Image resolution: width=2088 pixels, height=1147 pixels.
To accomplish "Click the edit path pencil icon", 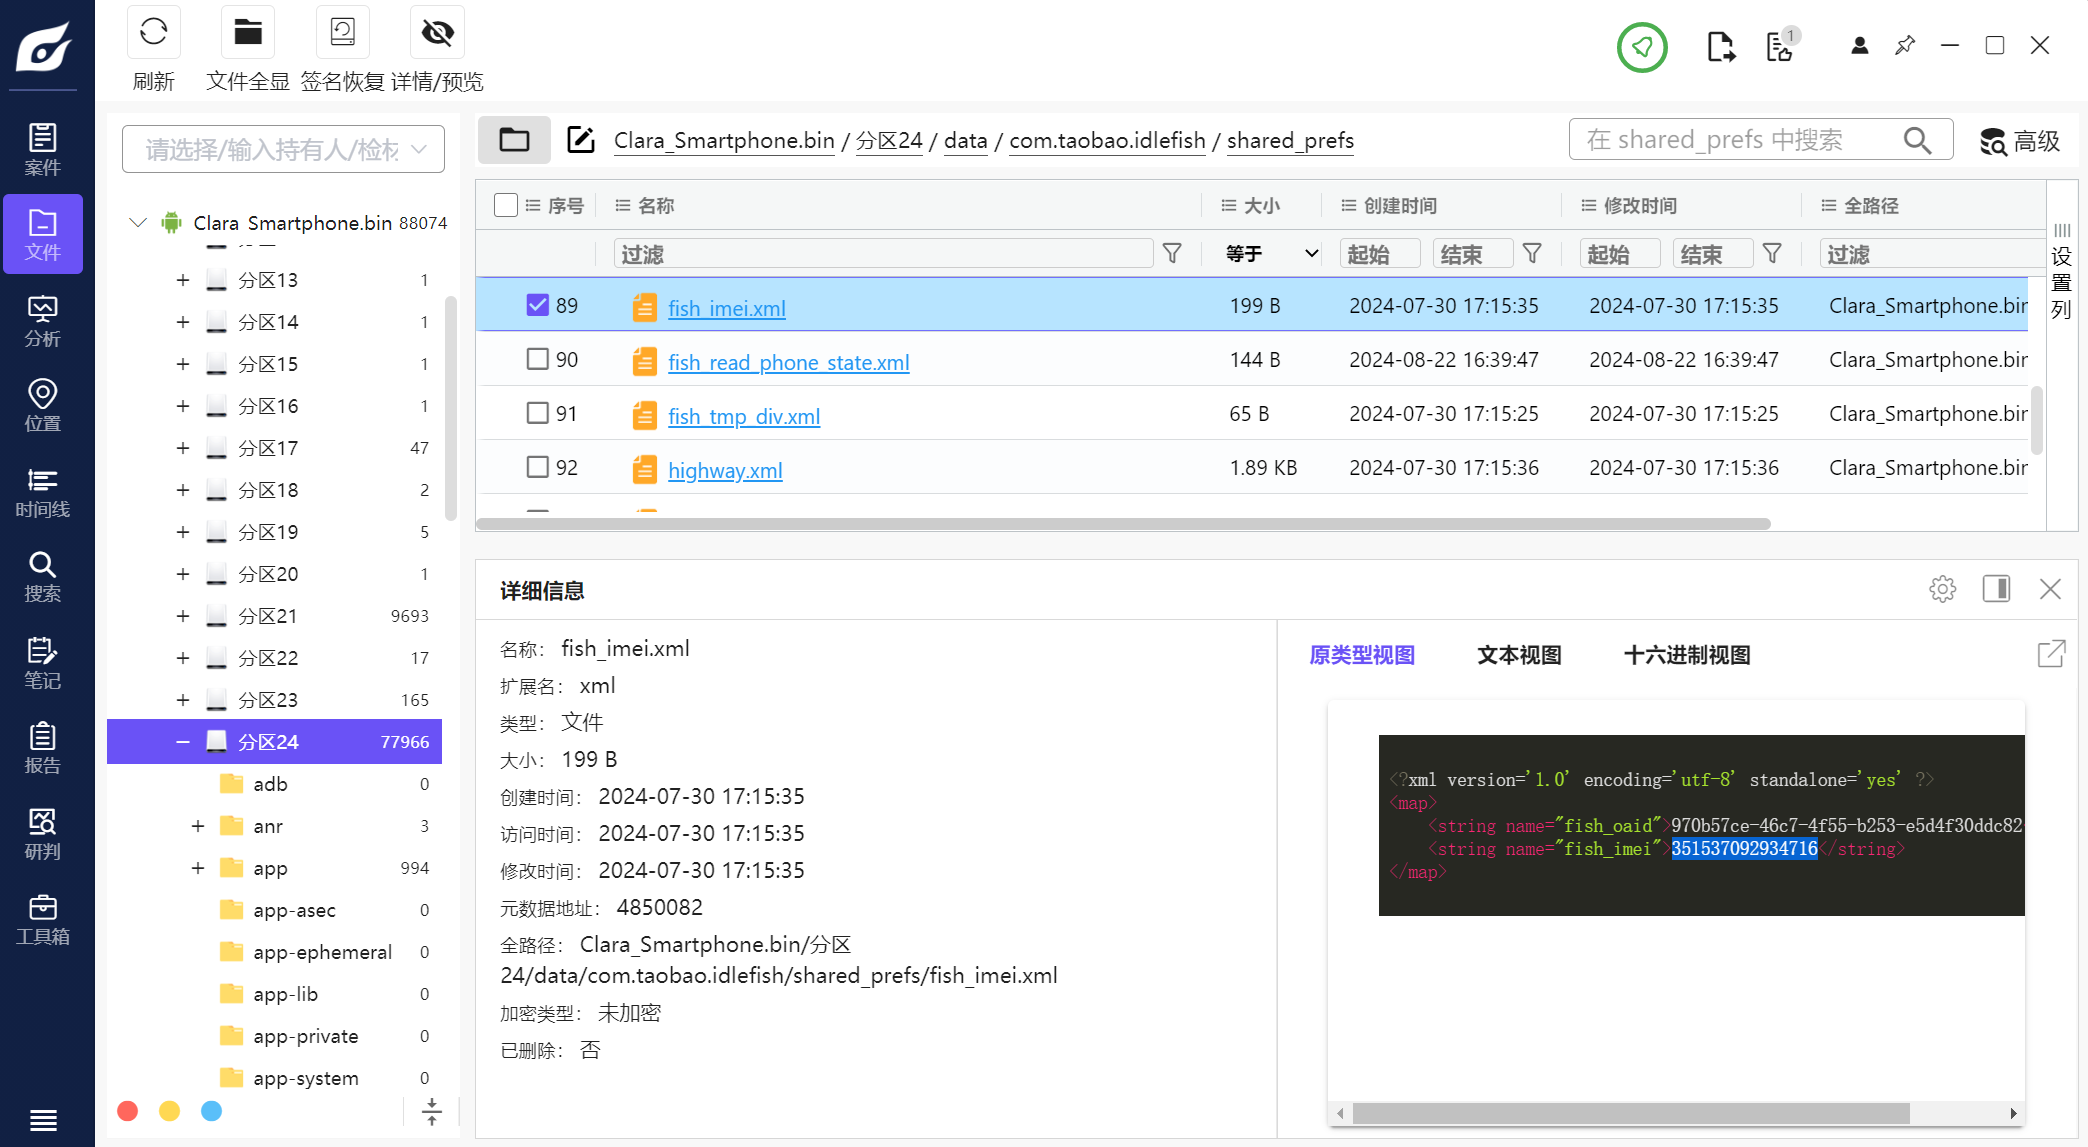I will point(581,140).
